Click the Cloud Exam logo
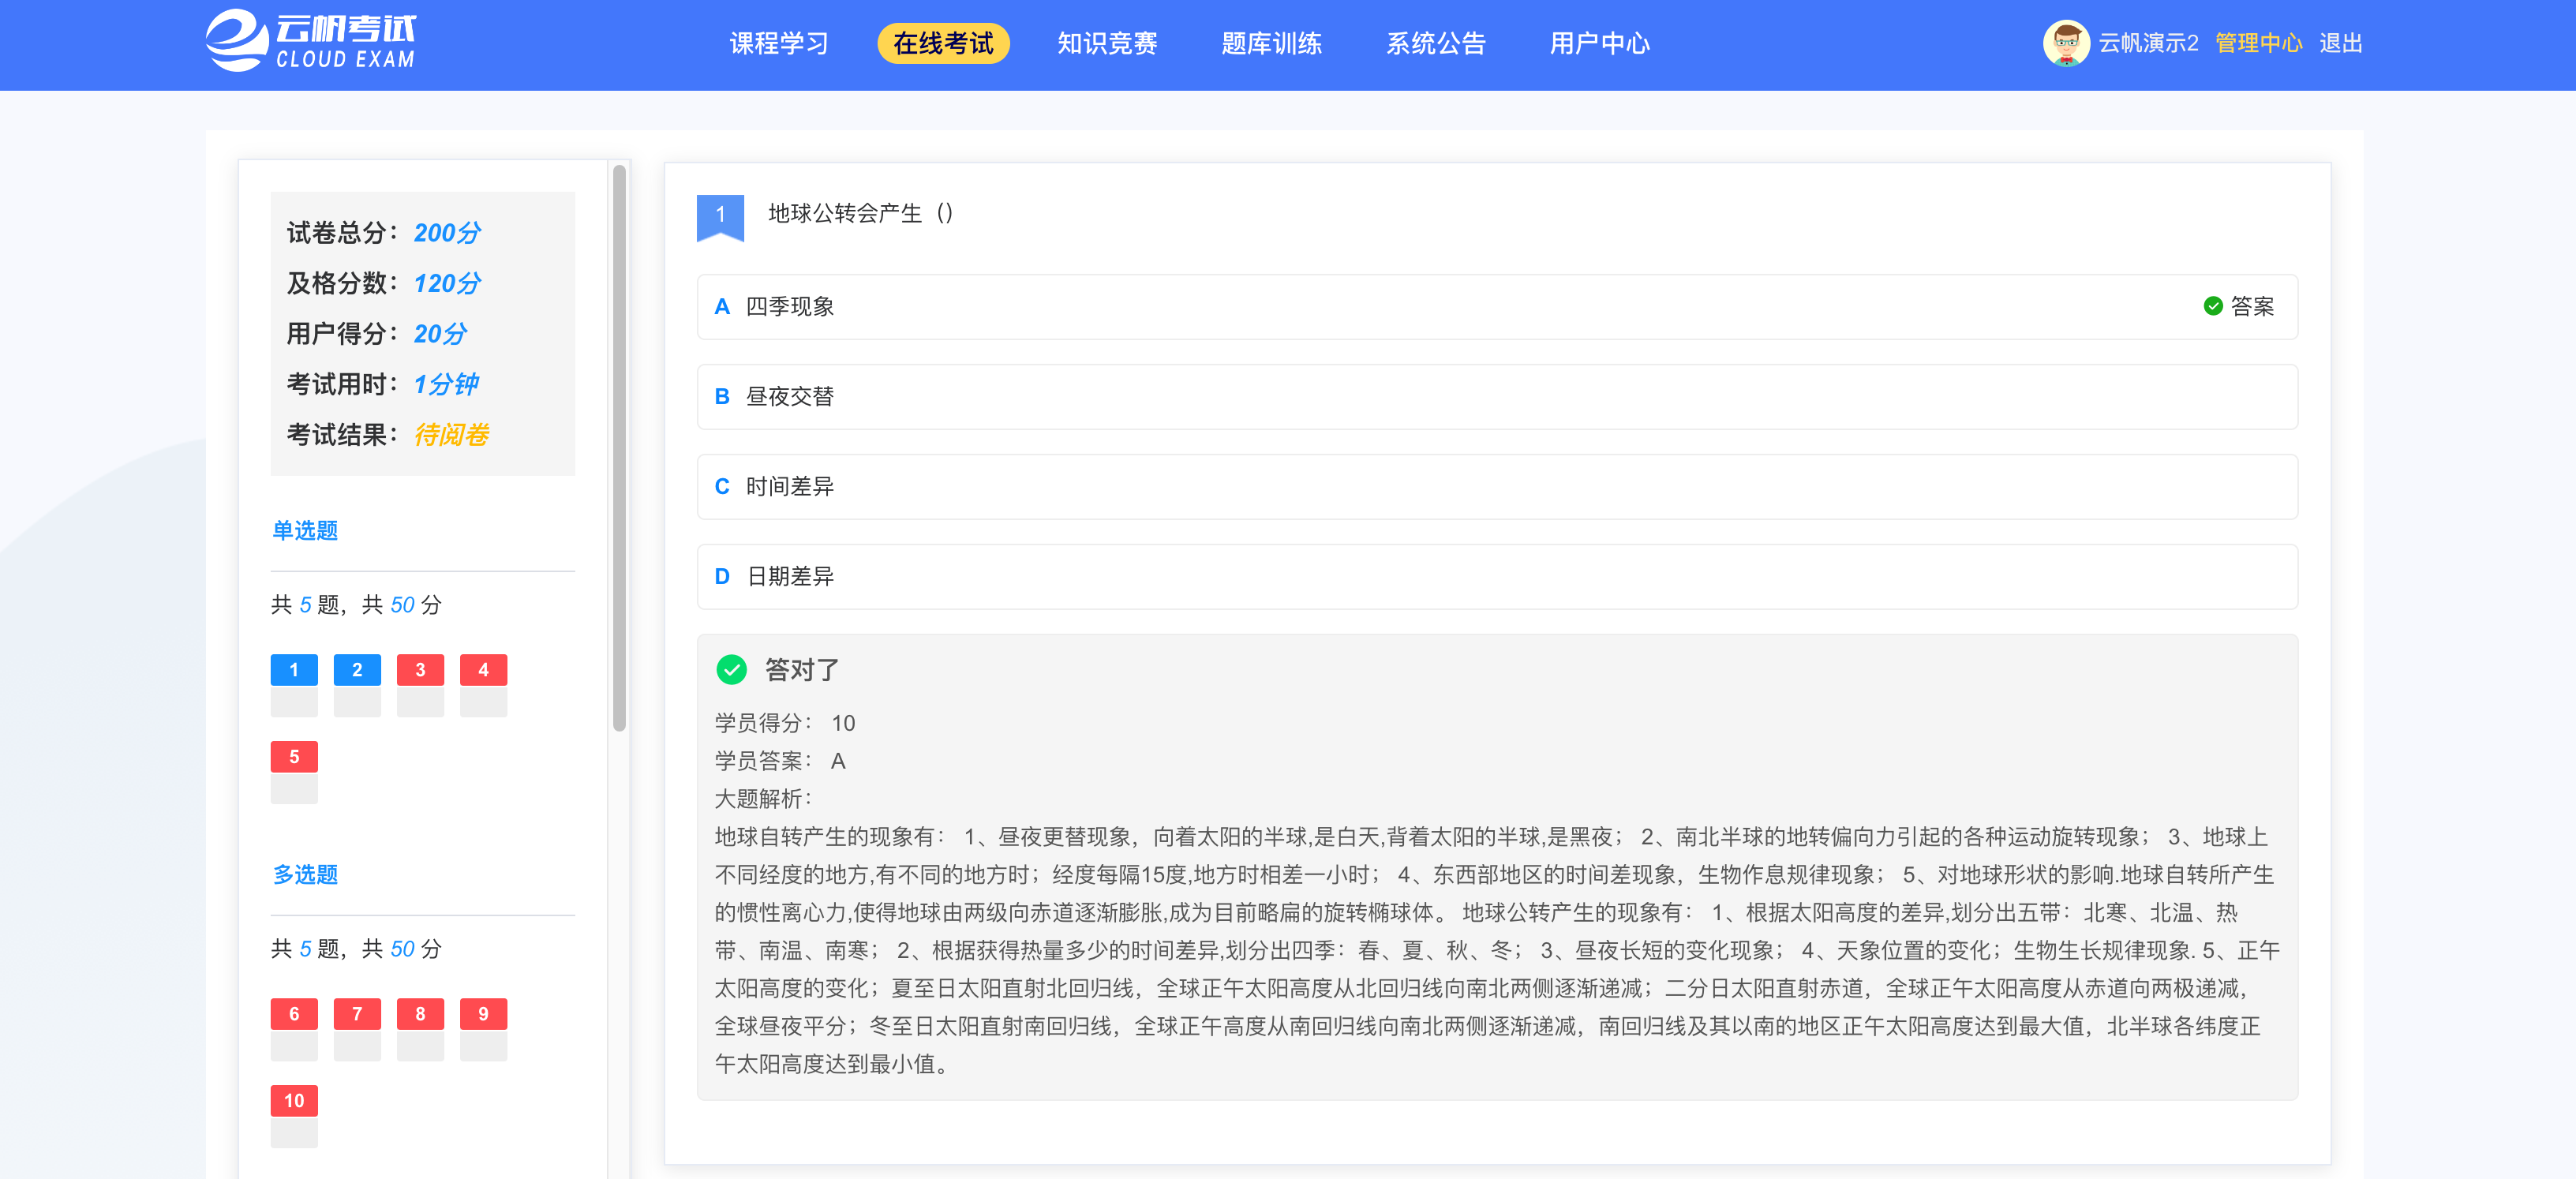The width and height of the screenshot is (2576, 1179). [x=311, y=41]
